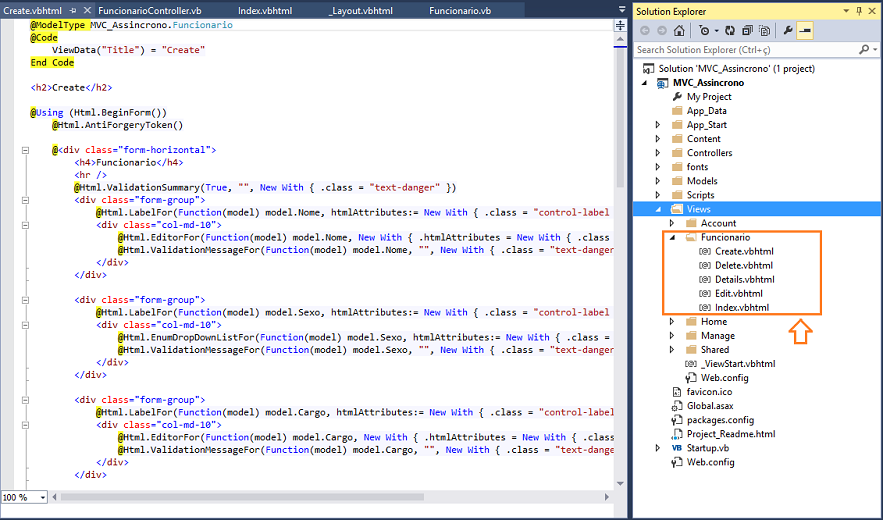Select the App_Data folder

(x=706, y=111)
